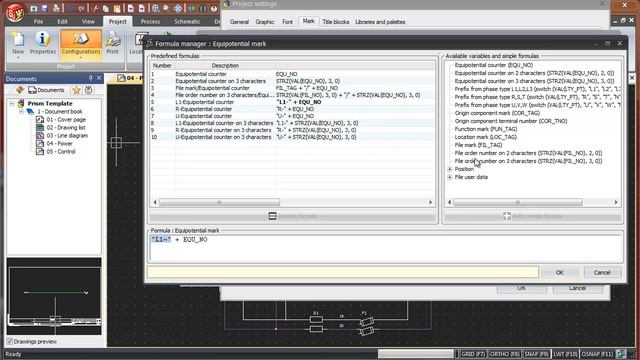This screenshot has width=640, height=360.
Task: Switch to Graphic tab in Project settings
Action: tap(264, 22)
